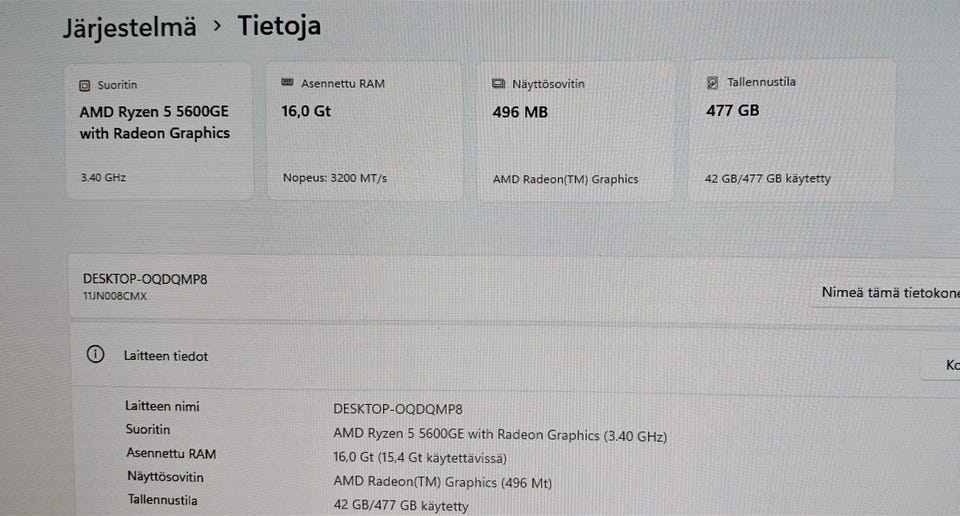
Task: Click the Suoritin row label in device details
Action: (148, 429)
